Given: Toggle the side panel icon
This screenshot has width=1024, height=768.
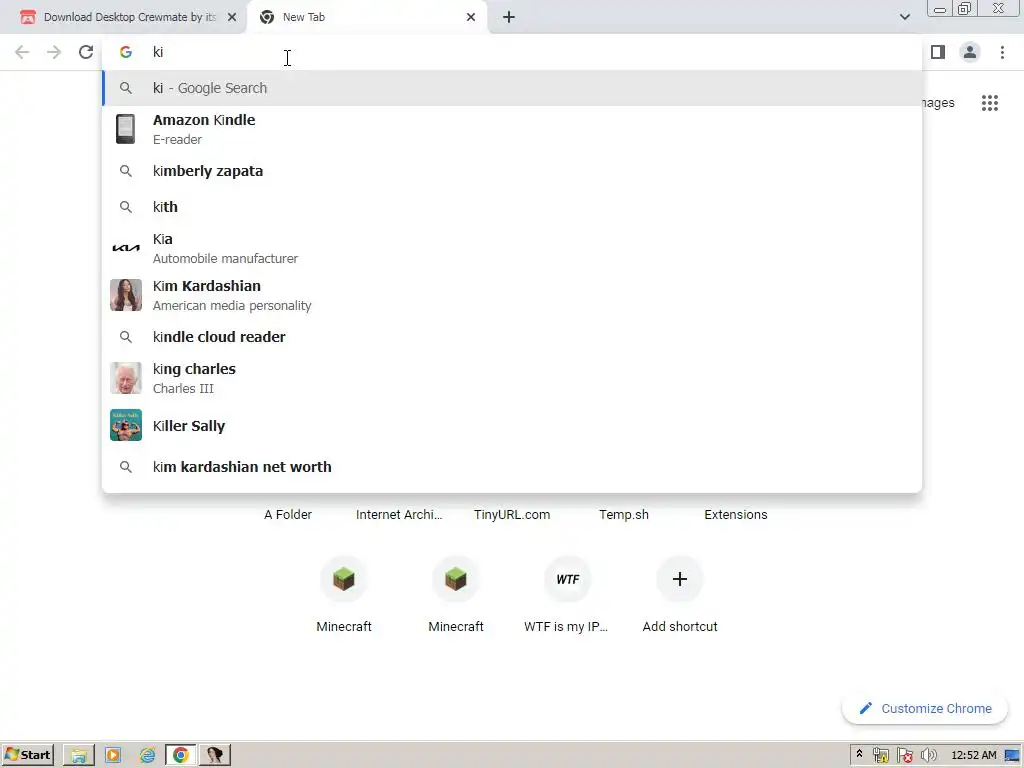Looking at the screenshot, I should 938,52.
